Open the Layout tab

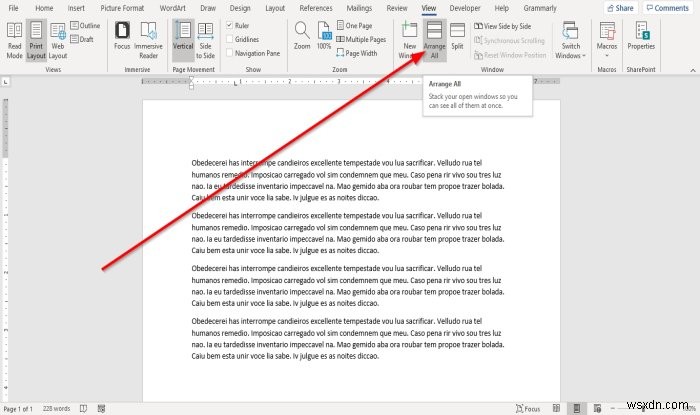click(x=275, y=8)
